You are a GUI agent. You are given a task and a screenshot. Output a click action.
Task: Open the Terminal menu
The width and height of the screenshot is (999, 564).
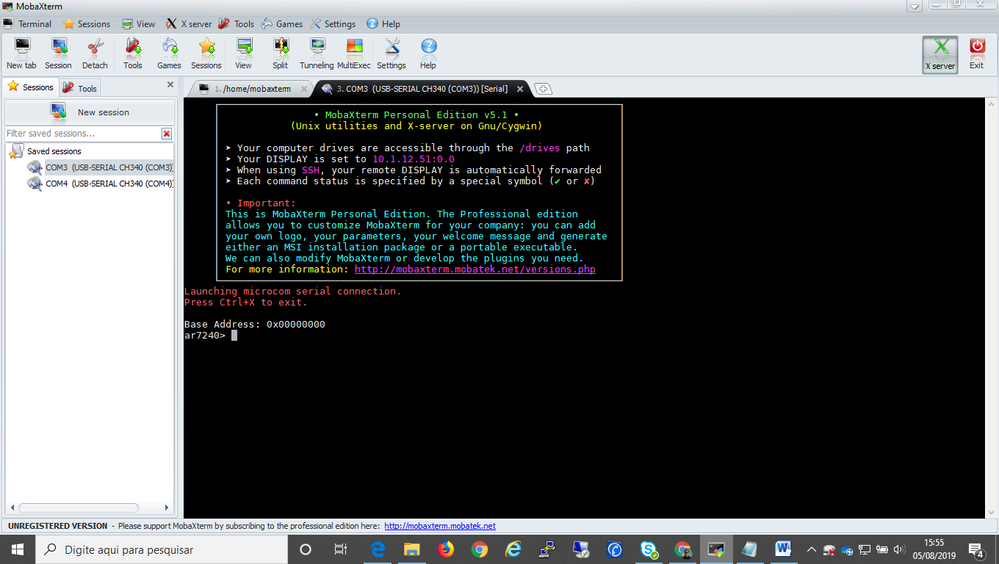click(27, 24)
